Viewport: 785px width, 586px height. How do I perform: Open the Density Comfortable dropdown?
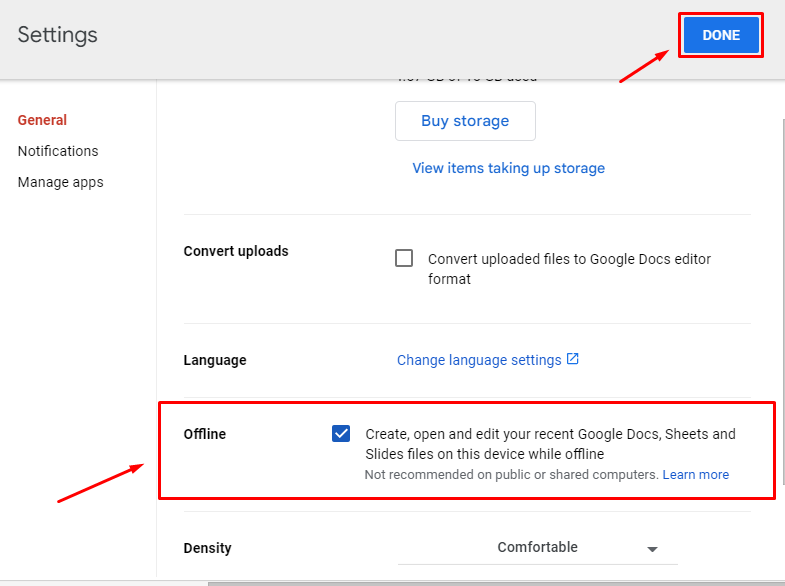538,548
